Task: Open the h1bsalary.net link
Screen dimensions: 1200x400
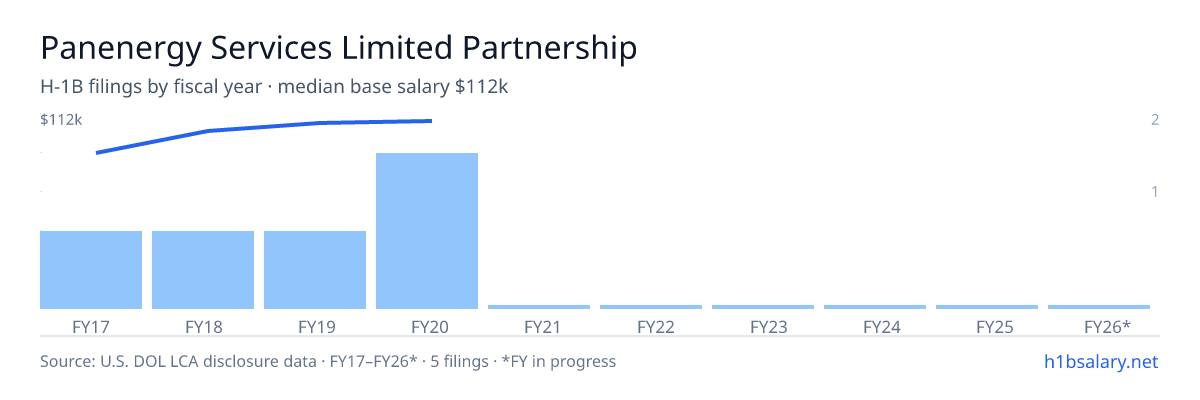Action: 1100,361
